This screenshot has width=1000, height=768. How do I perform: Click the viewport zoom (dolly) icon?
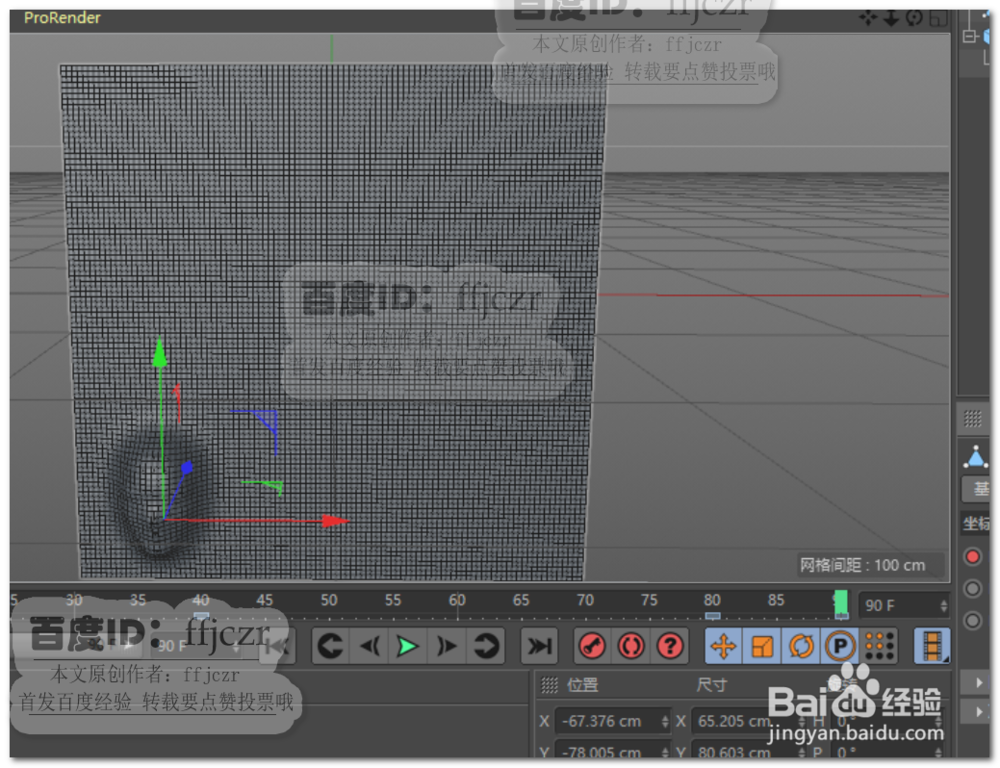pos(891,18)
